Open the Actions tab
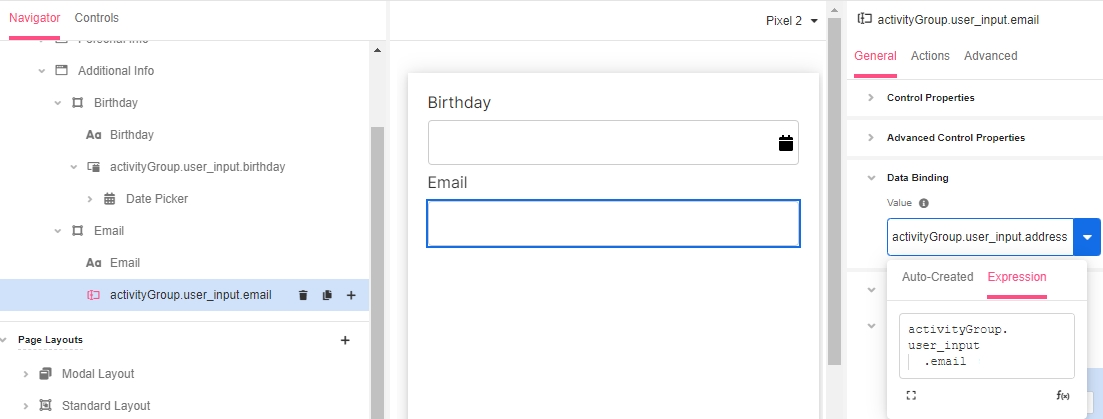The height and width of the screenshot is (419, 1103). (x=930, y=56)
